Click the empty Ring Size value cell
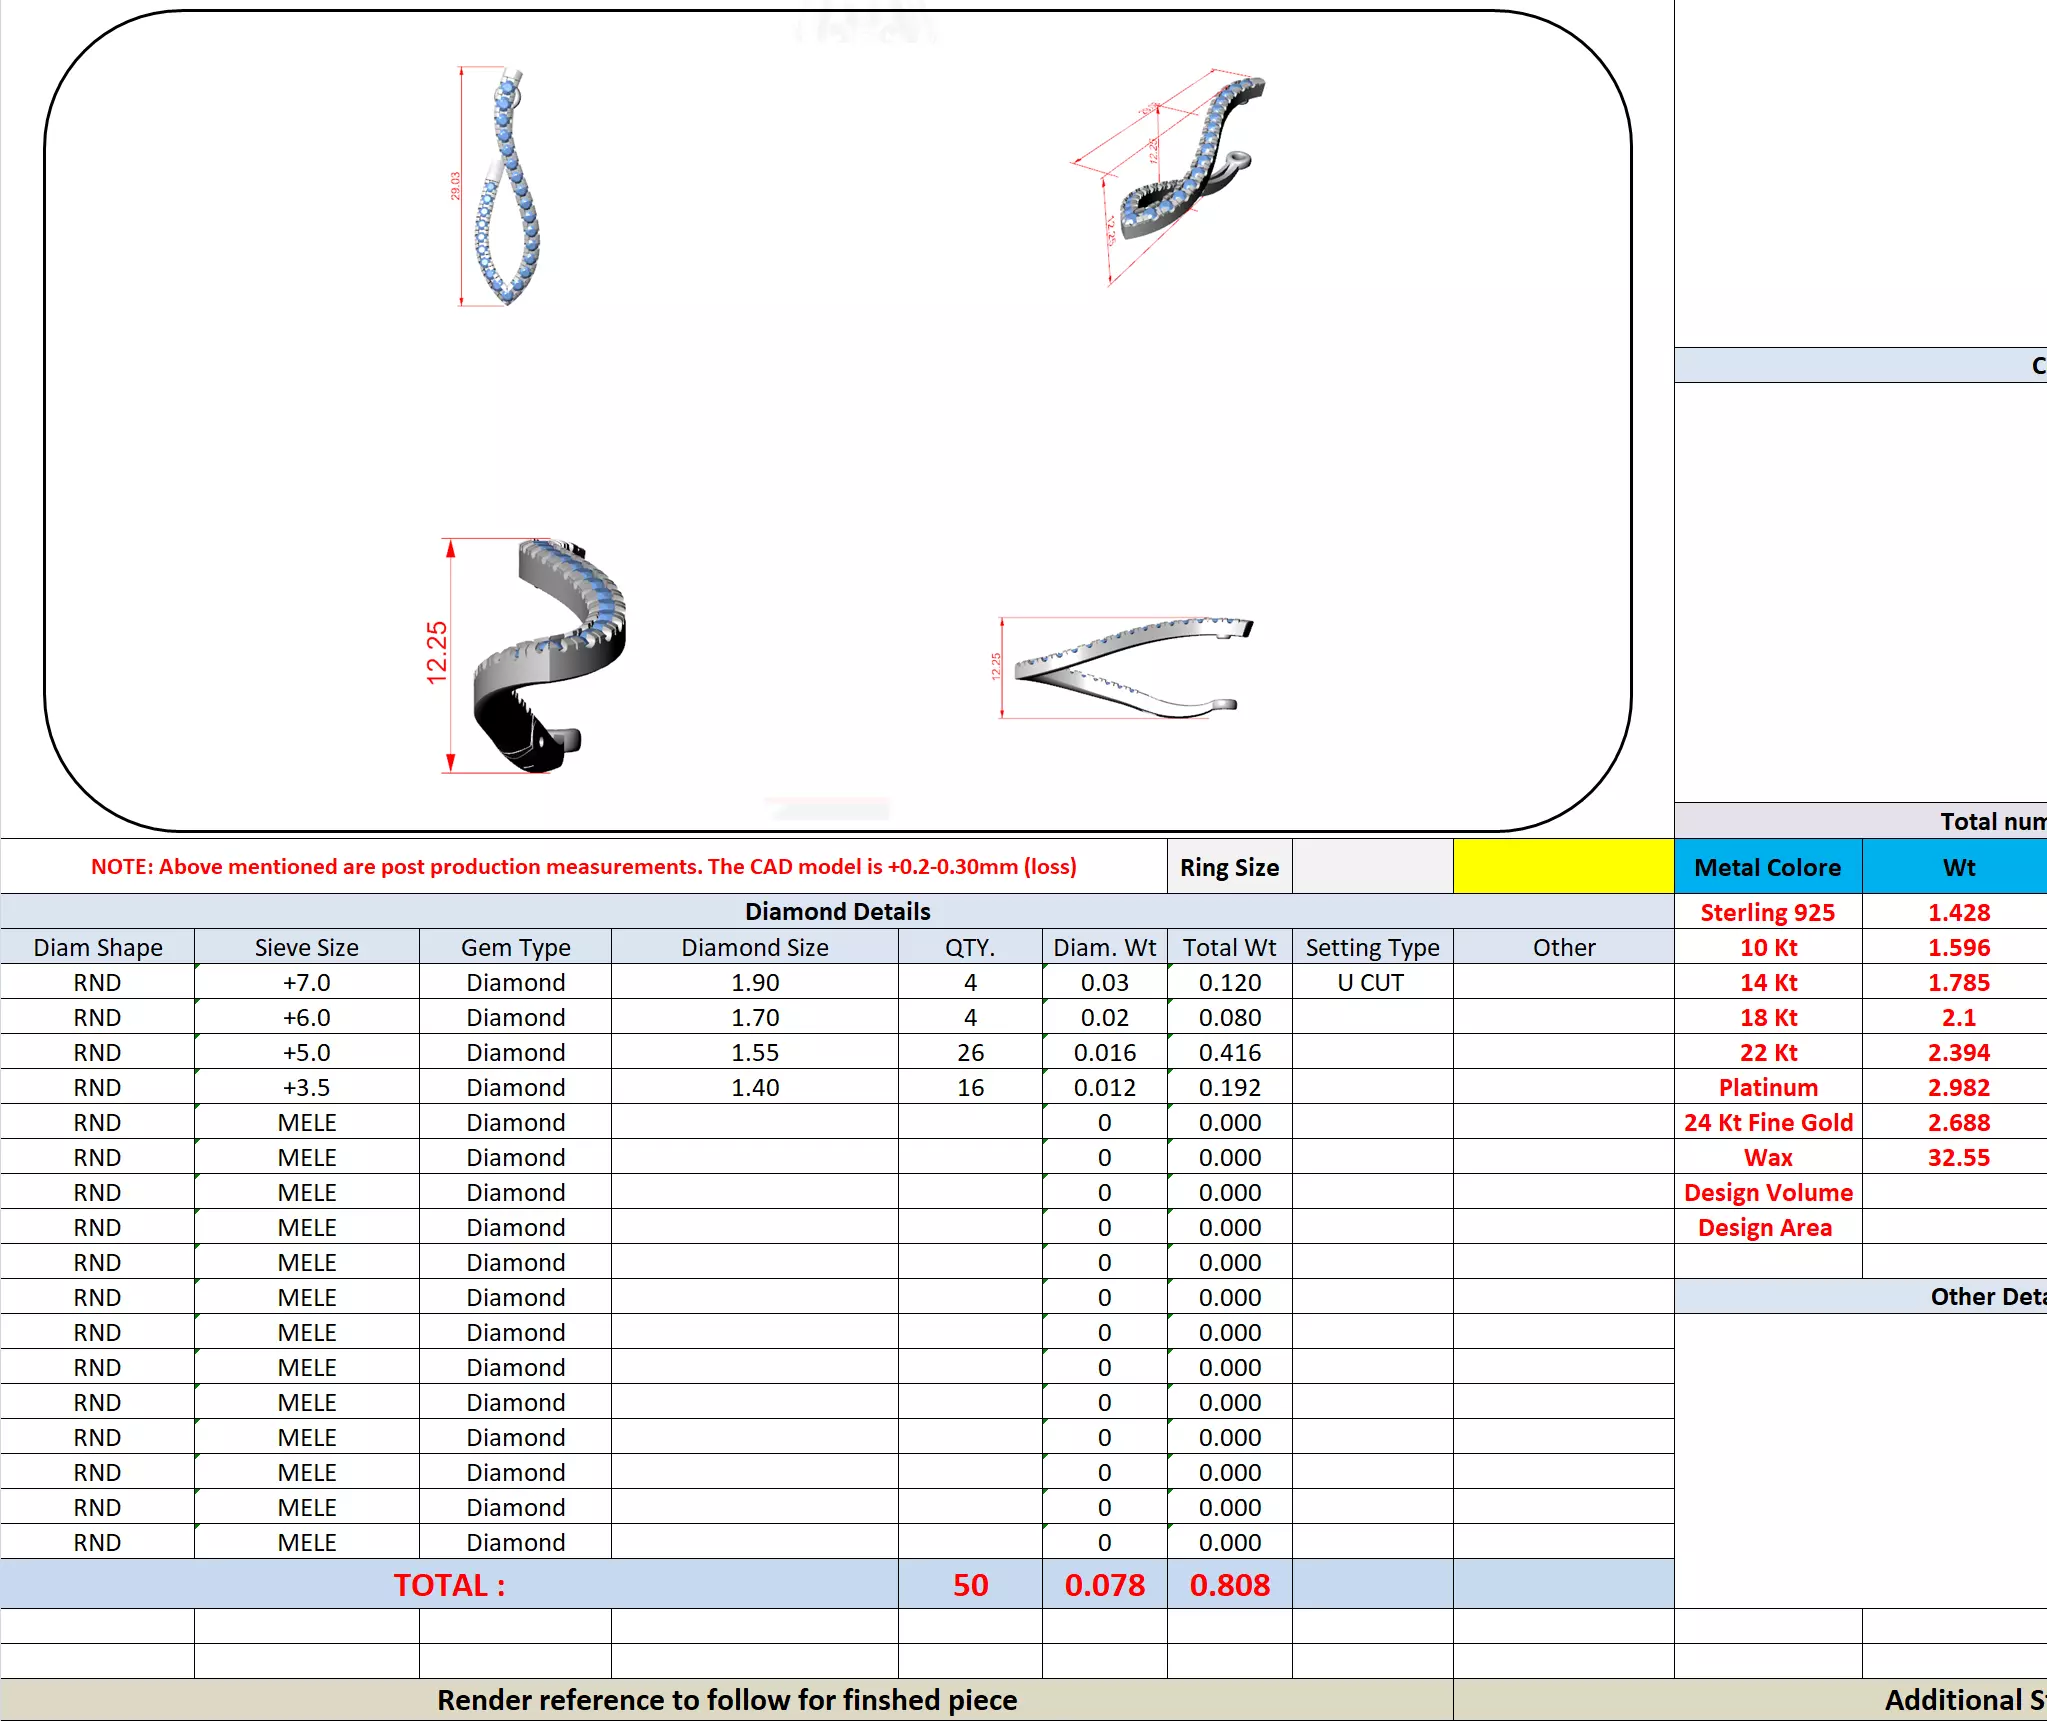Screen dimensions: 2047x1721 pos(1371,866)
